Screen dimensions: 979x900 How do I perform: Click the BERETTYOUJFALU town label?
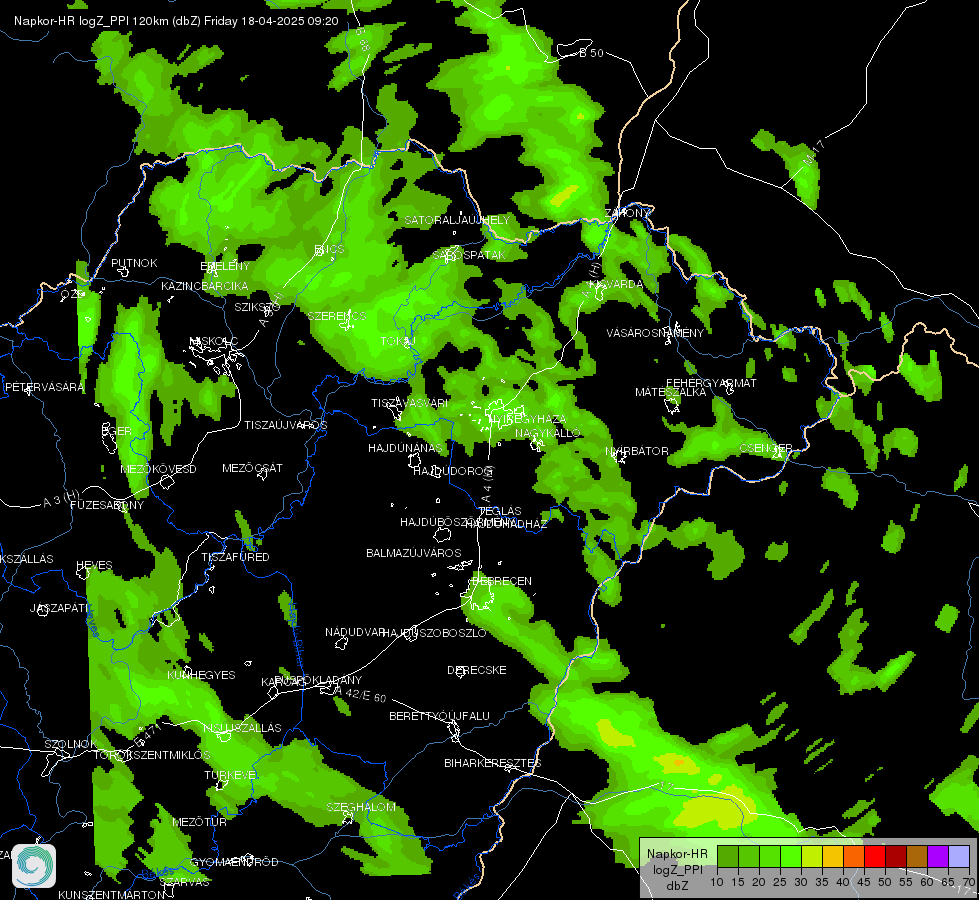tap(440, 716)
